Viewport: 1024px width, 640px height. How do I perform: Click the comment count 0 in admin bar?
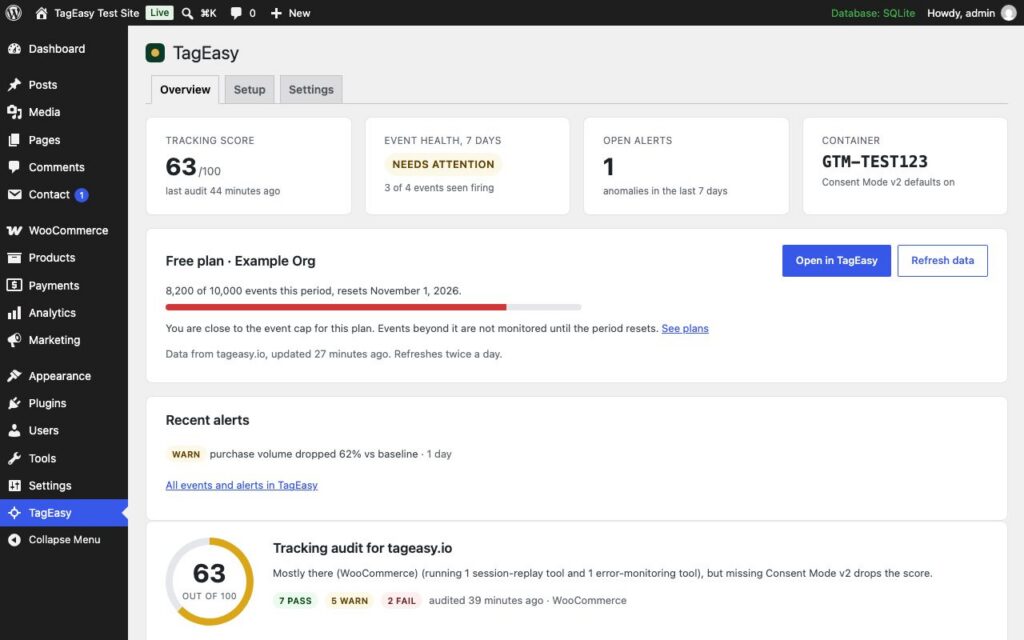pyautogui.click(x=252, y=13)
